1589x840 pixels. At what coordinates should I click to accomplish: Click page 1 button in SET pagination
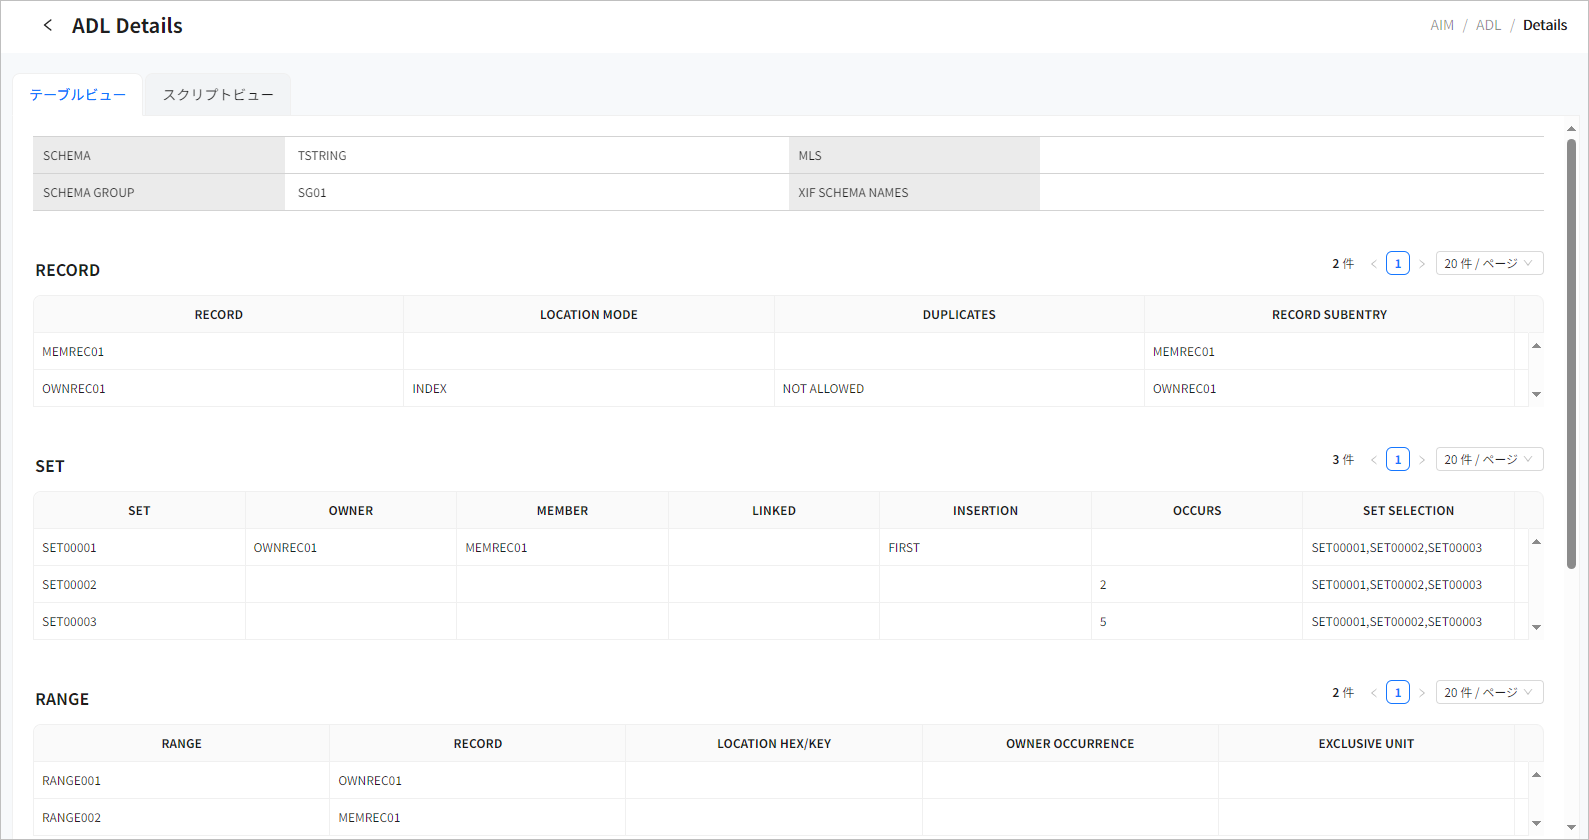pyautogui.click(x=1398, y=460)
